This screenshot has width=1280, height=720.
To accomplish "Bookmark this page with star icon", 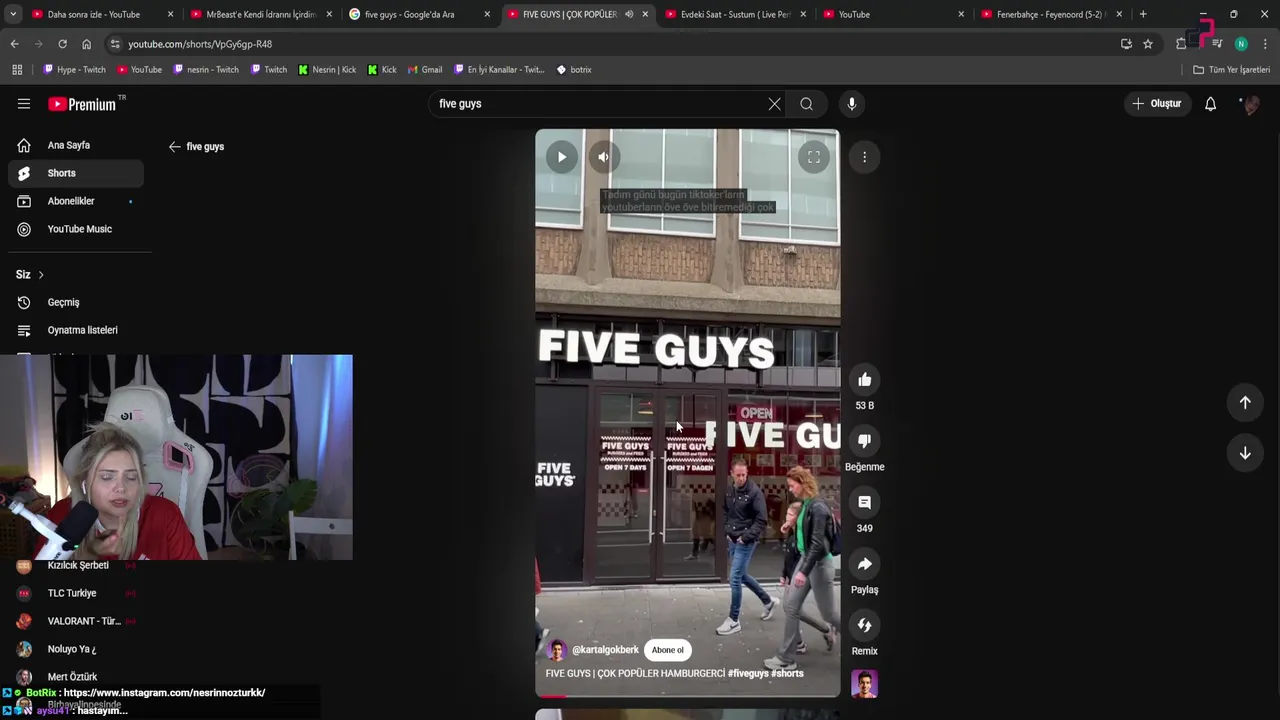I will [1148, 44].
